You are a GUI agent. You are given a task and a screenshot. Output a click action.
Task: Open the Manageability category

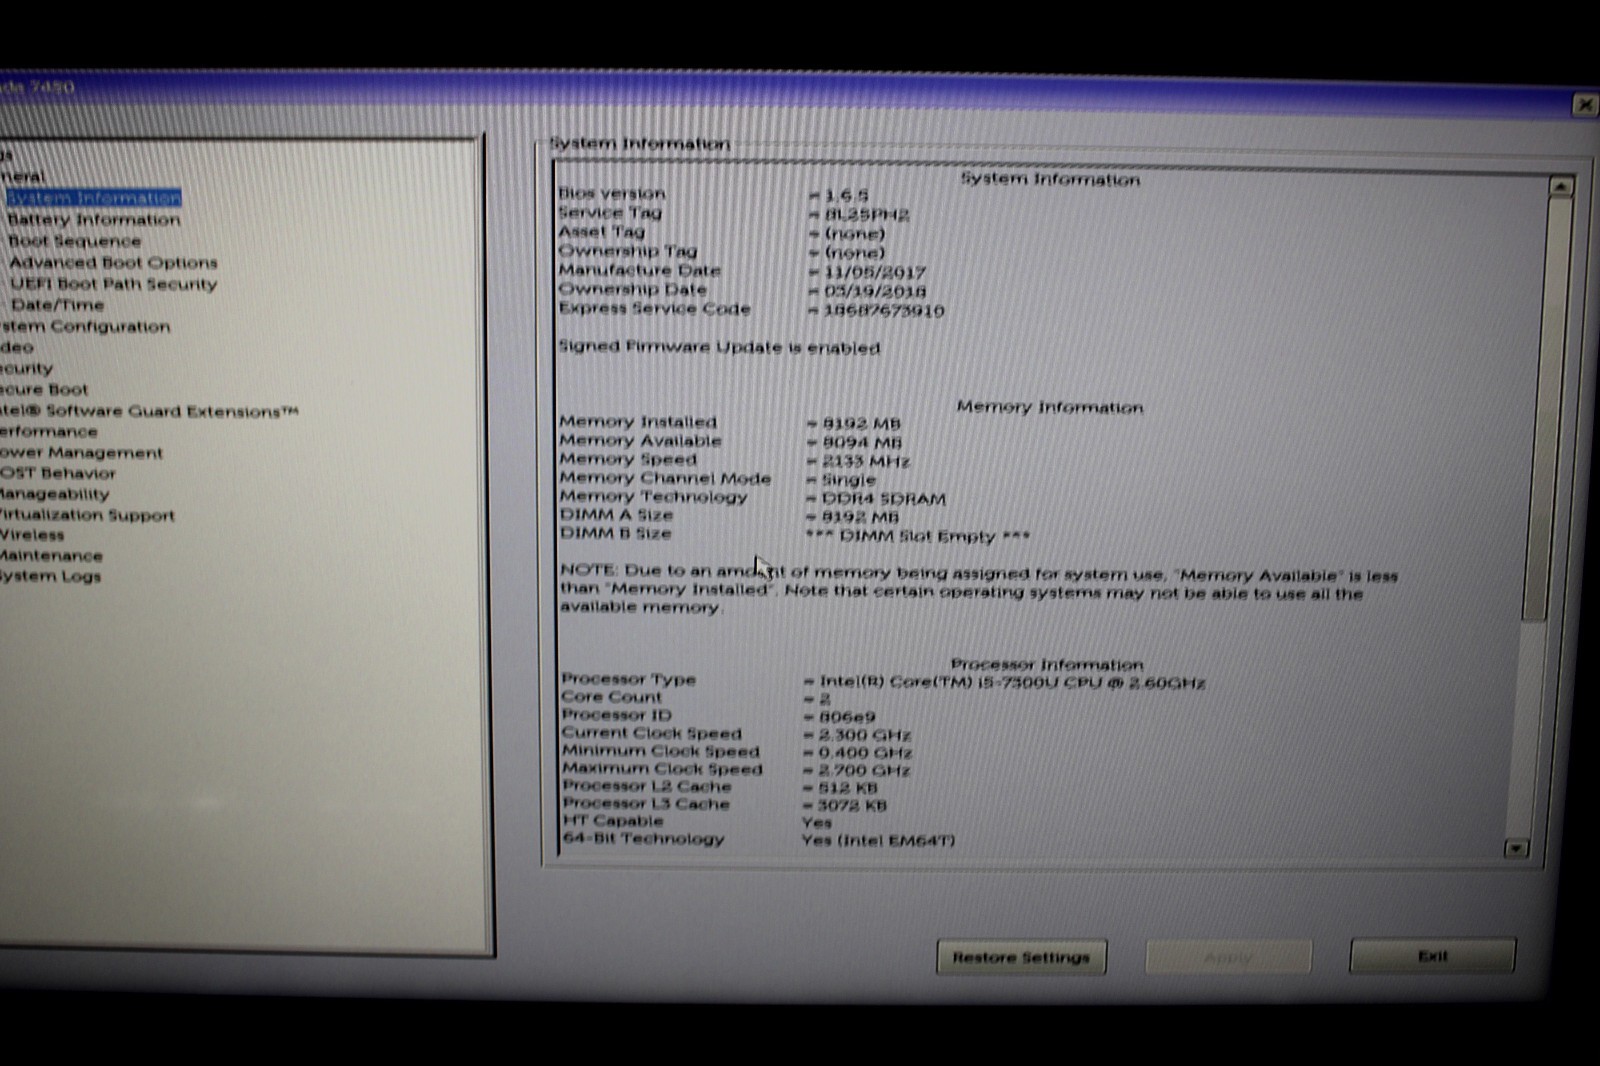(x=54, y=494)
